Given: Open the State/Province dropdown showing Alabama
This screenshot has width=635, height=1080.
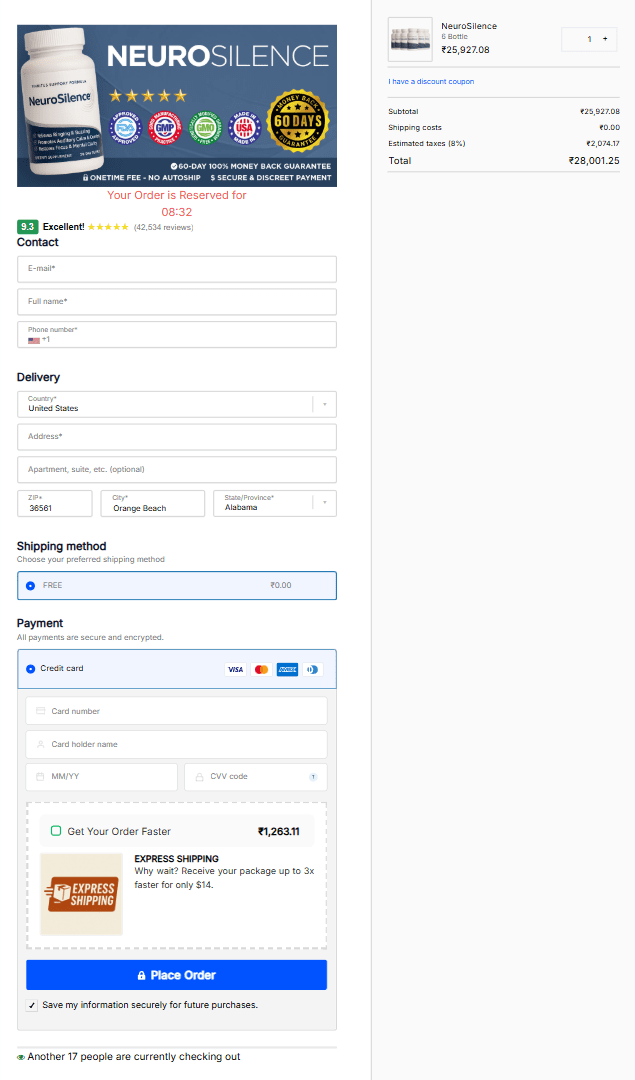Looking at the screenshot, I should (x=324, y=503).
